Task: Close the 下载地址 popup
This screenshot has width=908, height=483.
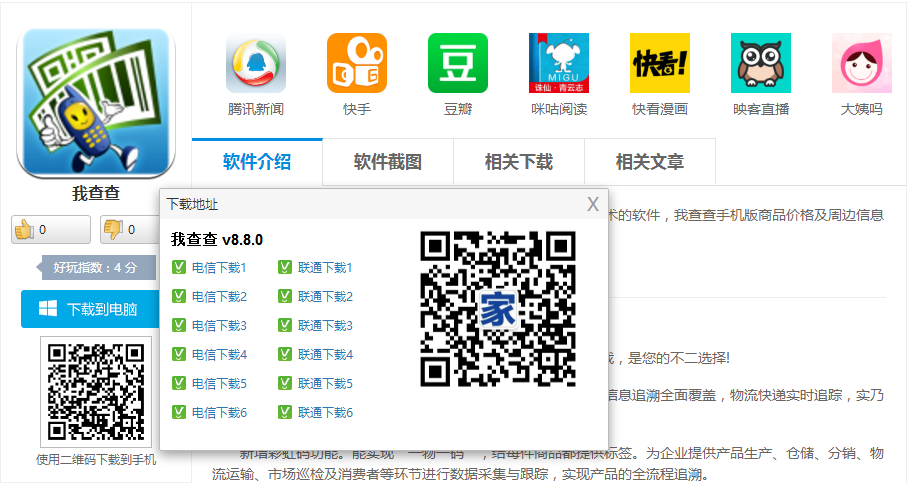Action: [593, 204]
